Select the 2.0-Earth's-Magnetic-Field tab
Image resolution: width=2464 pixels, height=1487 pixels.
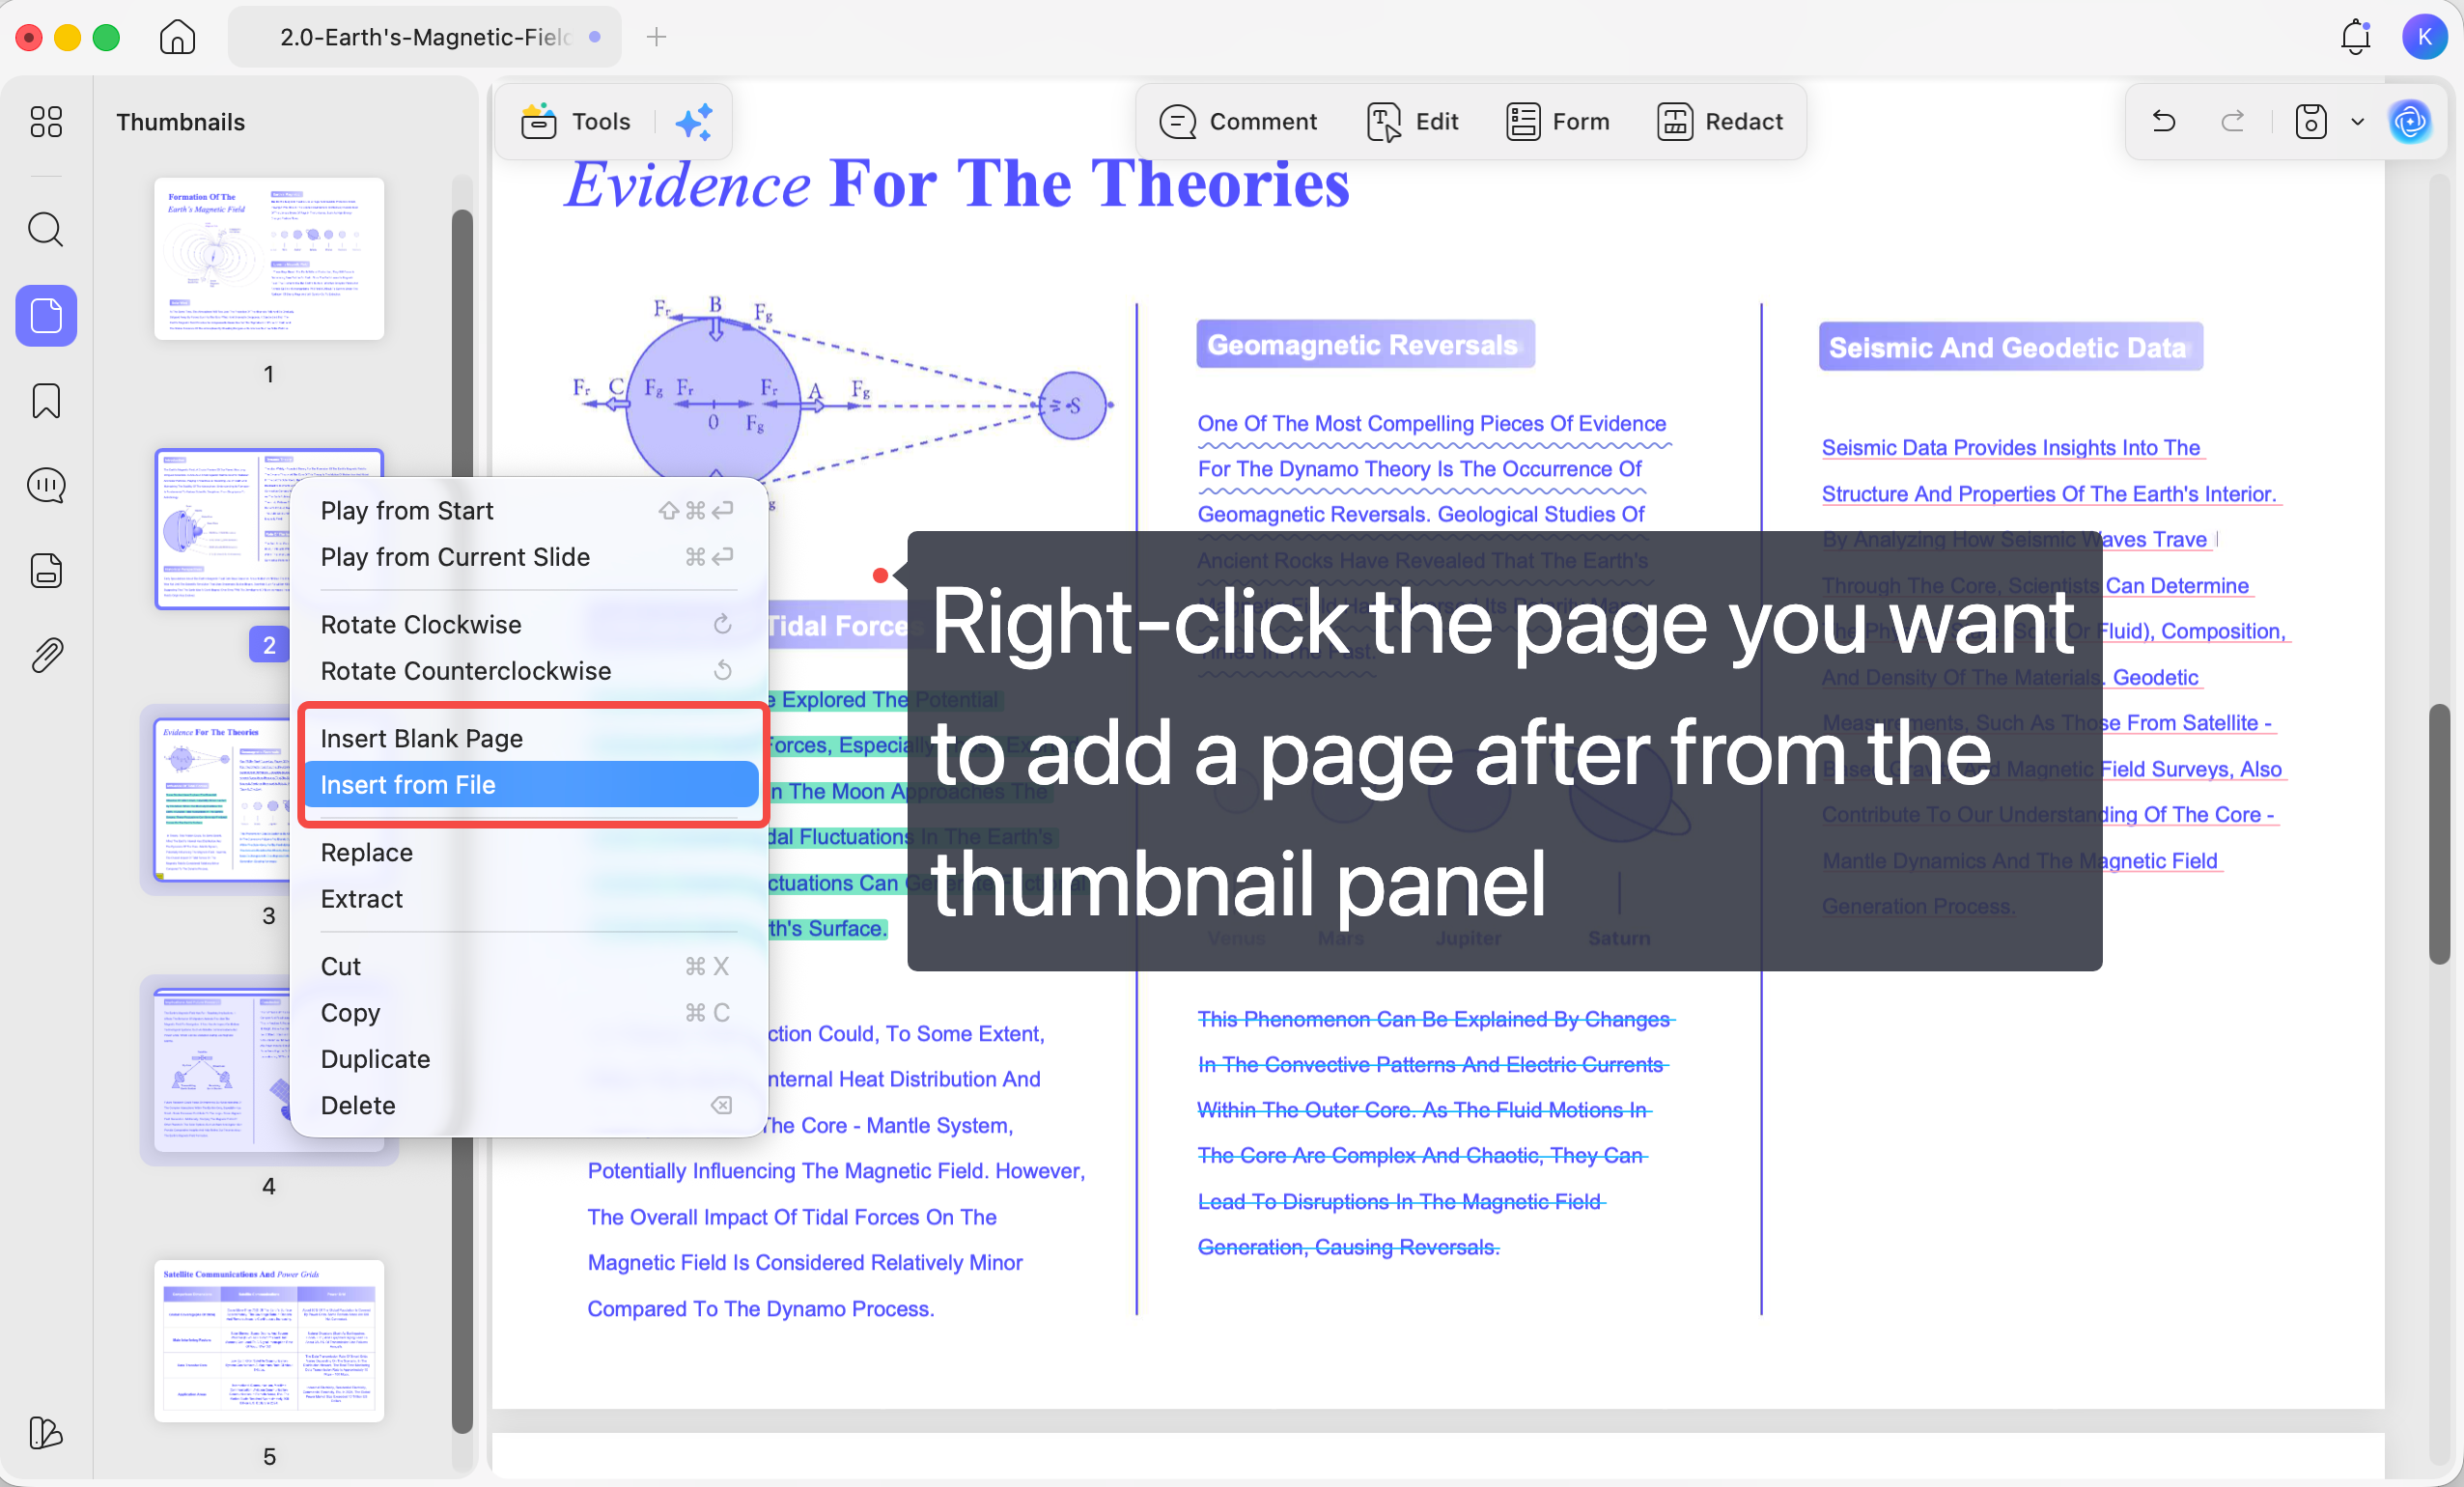click(x=424, y=37)
